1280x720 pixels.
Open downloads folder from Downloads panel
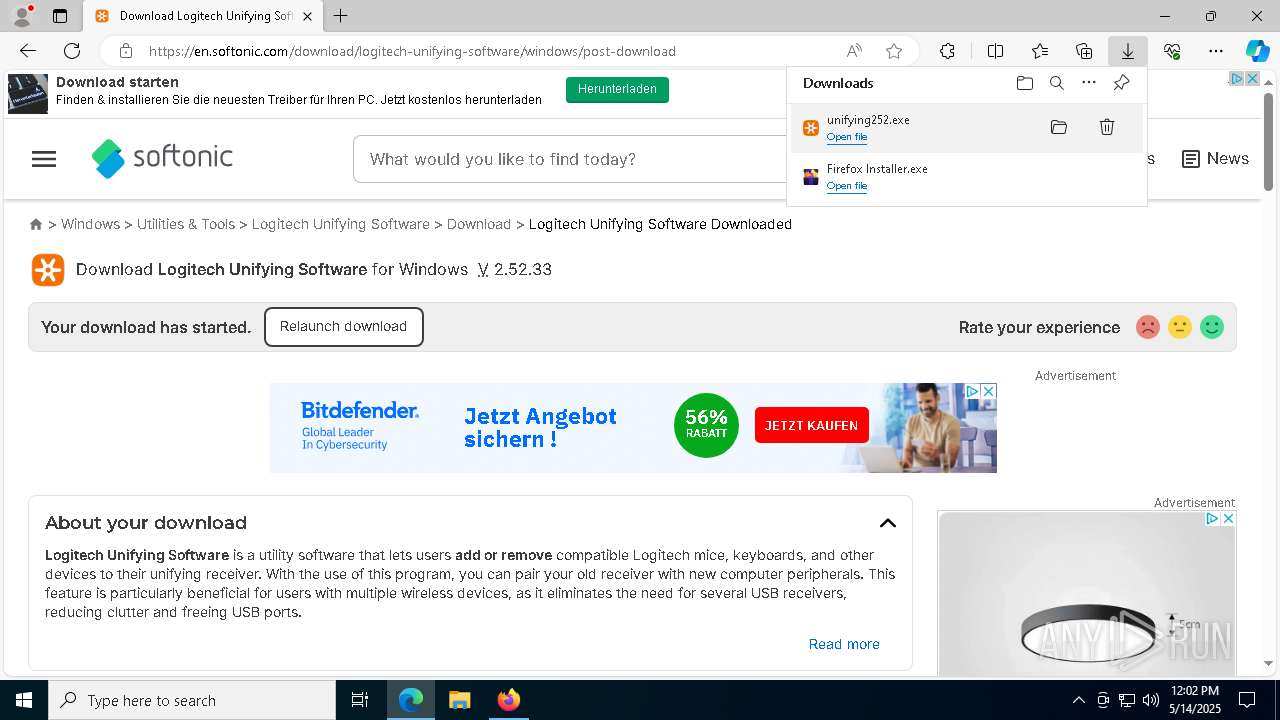[x=1025, y=83]
